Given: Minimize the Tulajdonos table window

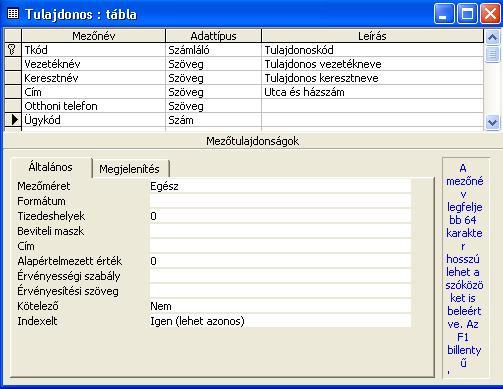Looking at the screenshot, I should pyautogui.click(x=444, y=14).
